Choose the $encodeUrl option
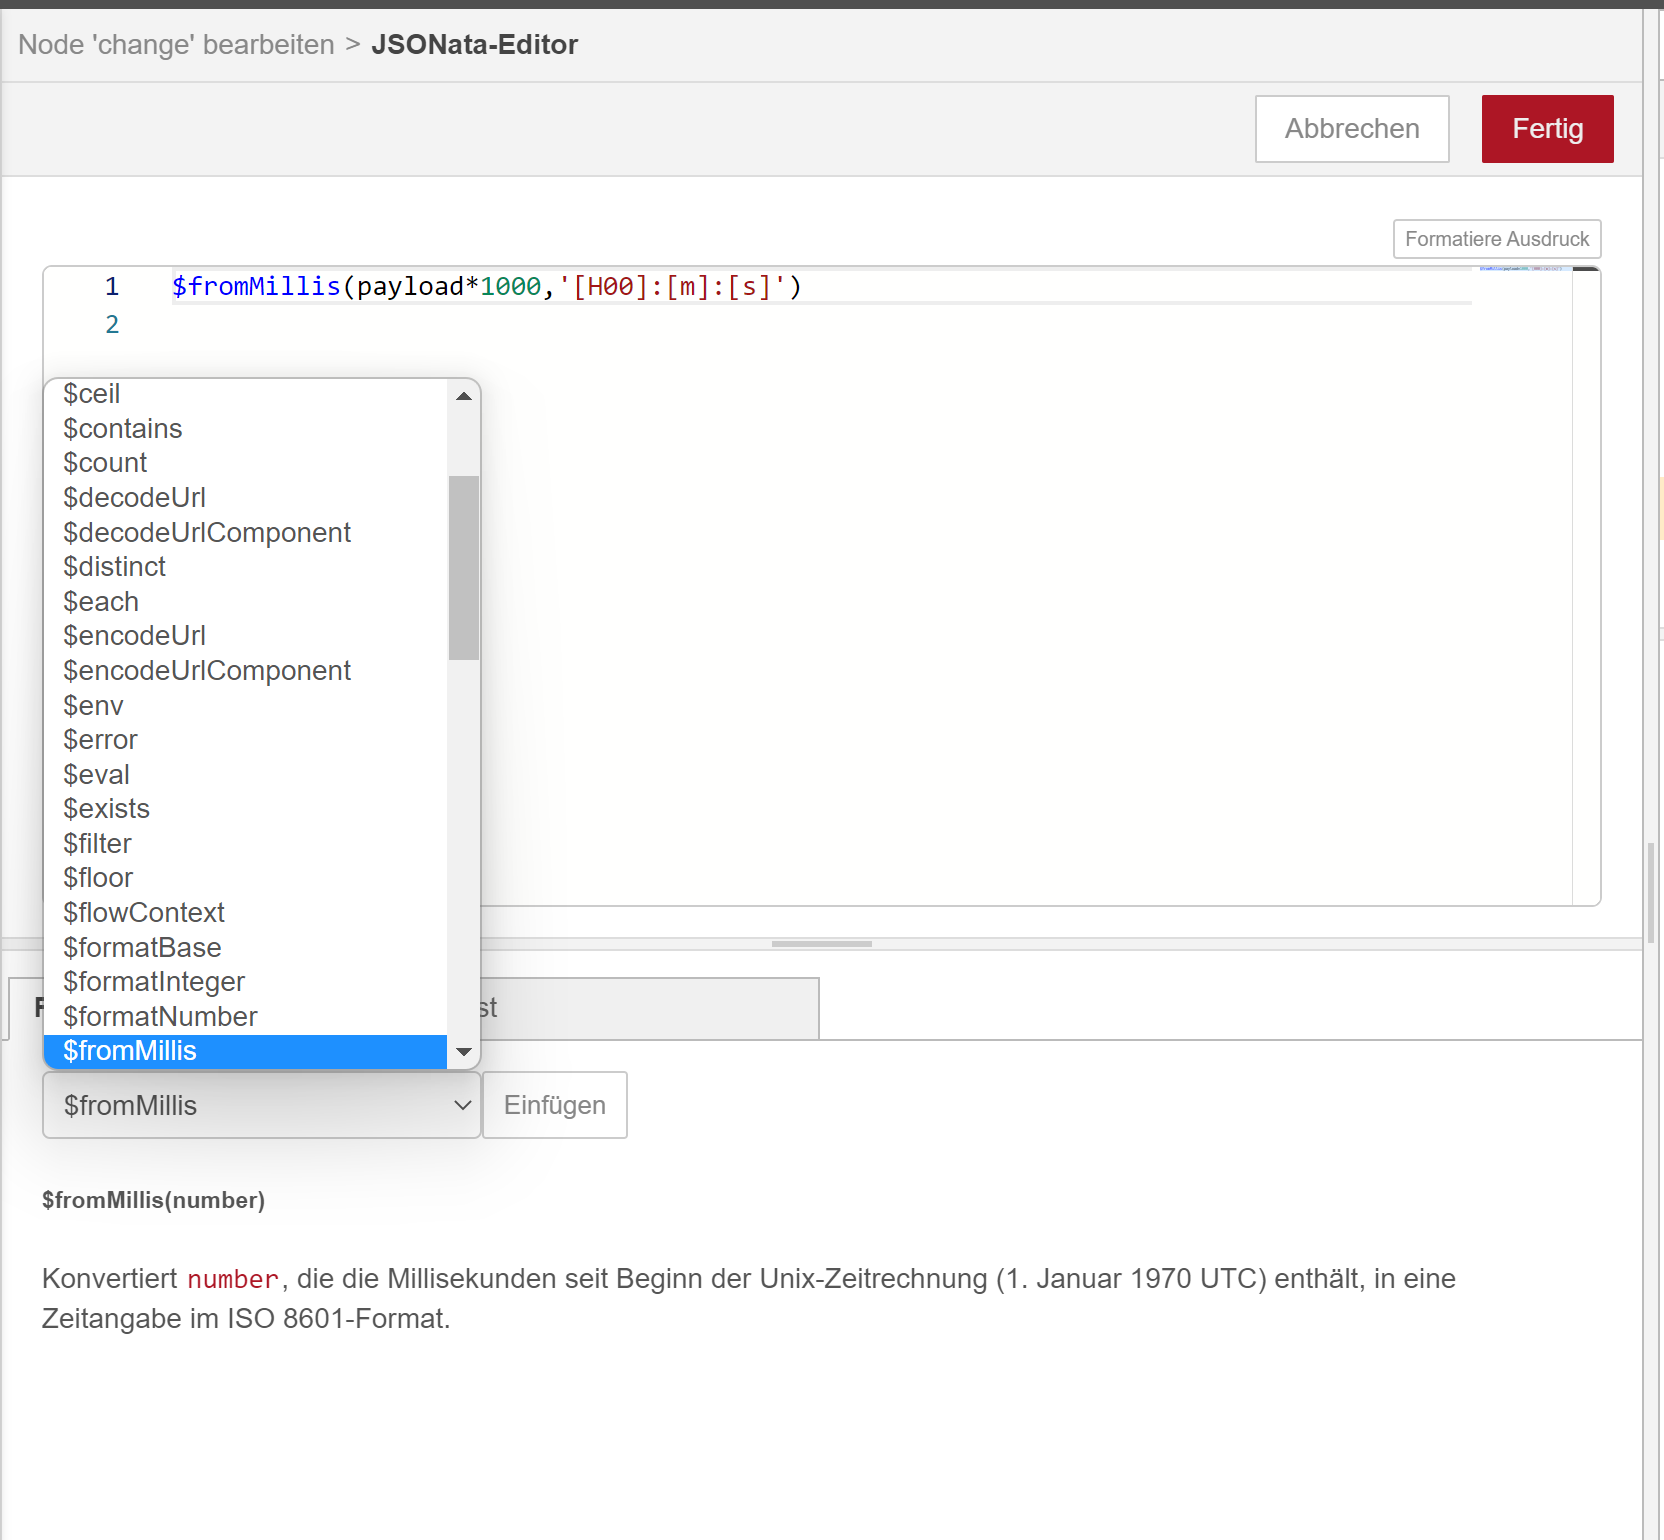The height and width of the screenshot is (1540, 1664). [246, 636]
